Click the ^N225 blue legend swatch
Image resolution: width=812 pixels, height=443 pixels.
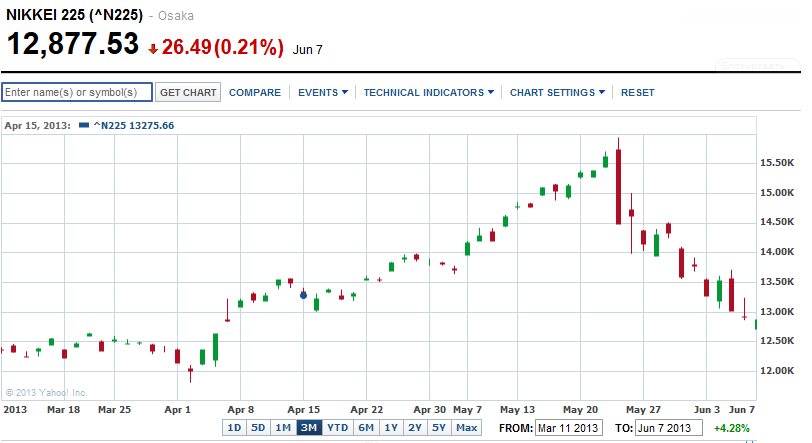(83, 125)
